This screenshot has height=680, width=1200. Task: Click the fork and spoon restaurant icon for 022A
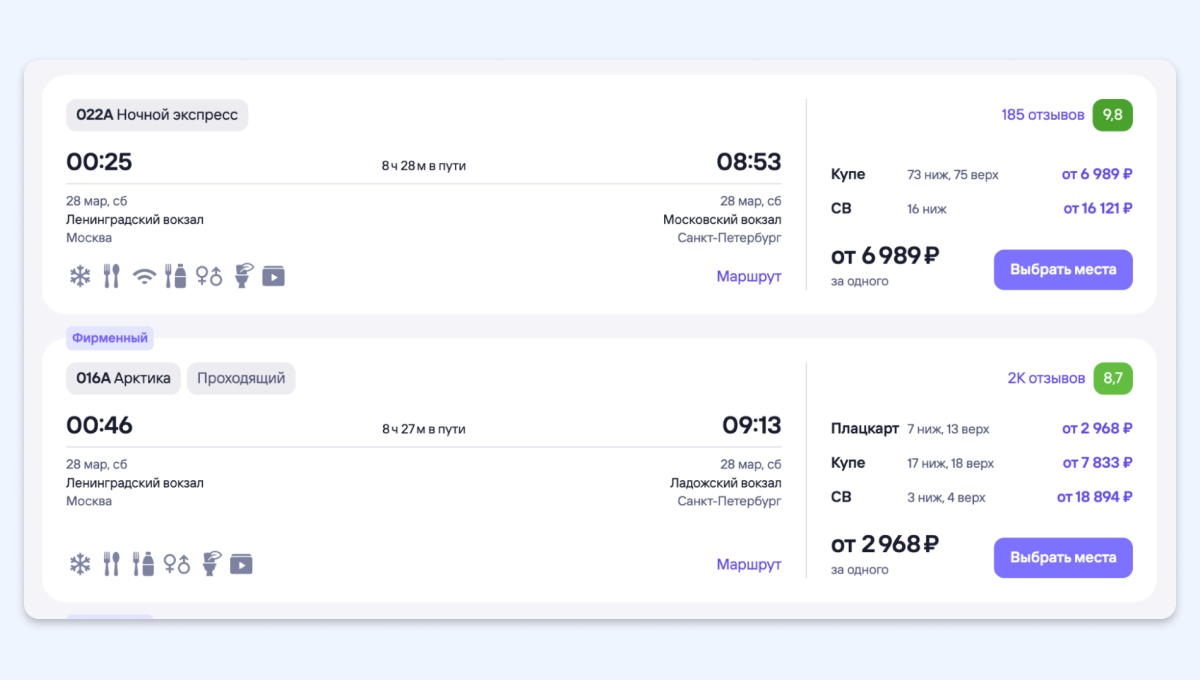pos(112,276)
